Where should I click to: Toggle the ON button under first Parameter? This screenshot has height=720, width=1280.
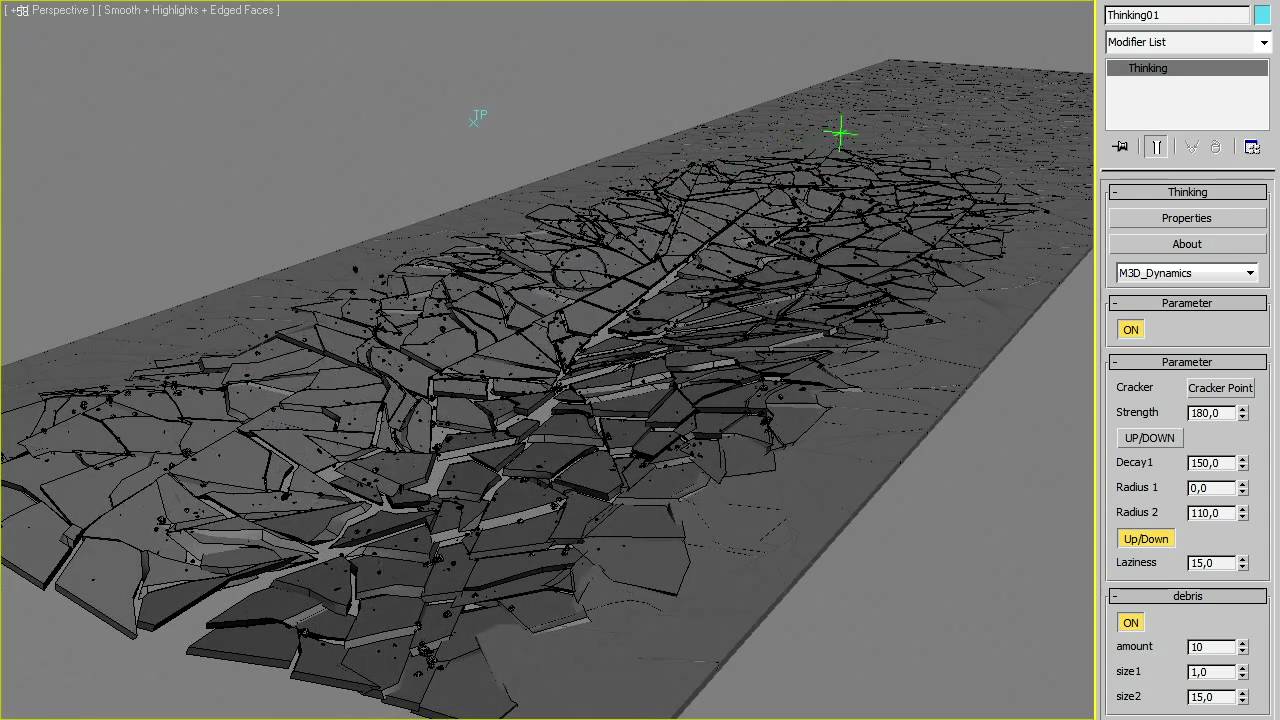click(1131, 330)
